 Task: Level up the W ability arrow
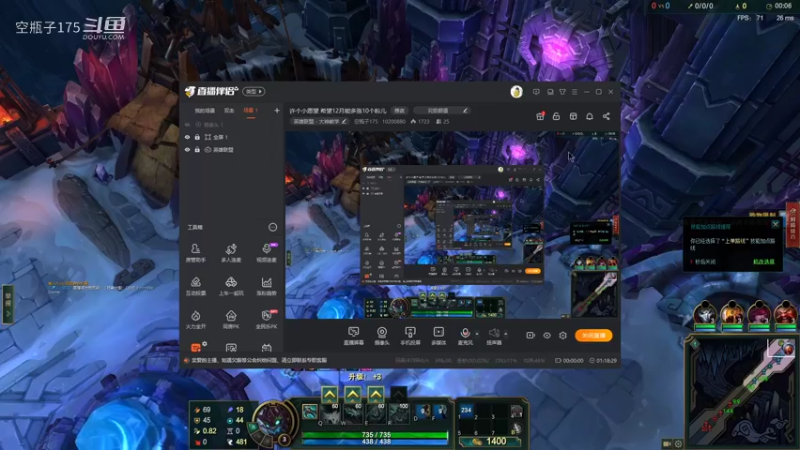[x=353, y=394]
